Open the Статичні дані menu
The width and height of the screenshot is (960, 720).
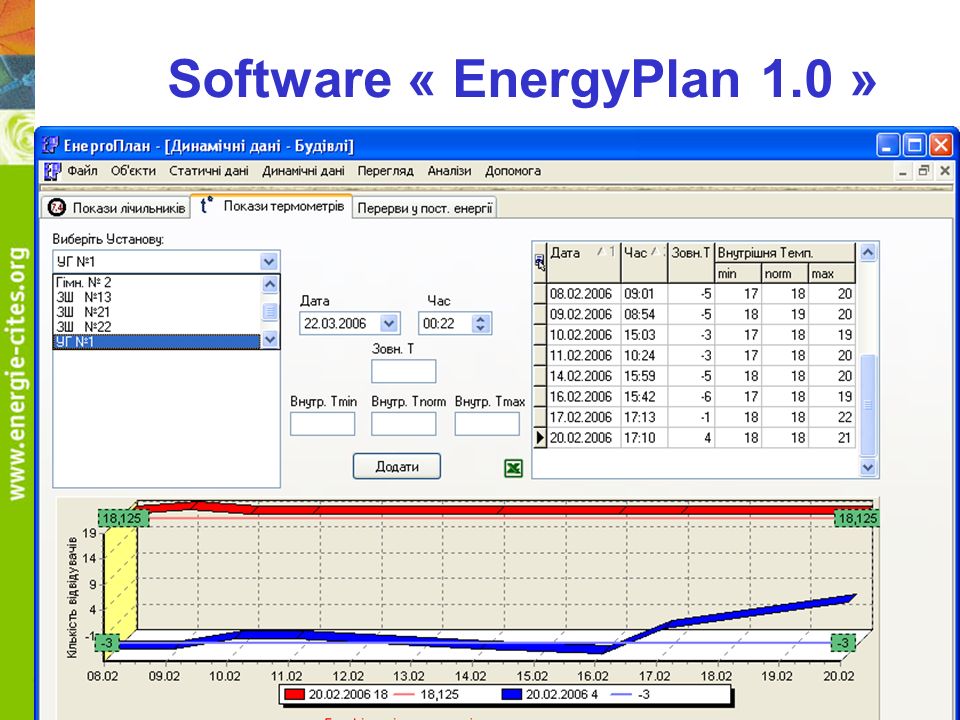[x=209, y=171]
